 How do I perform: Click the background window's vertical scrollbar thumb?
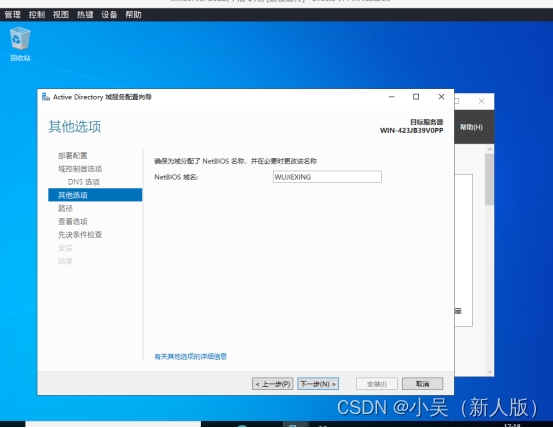point(490,179)
